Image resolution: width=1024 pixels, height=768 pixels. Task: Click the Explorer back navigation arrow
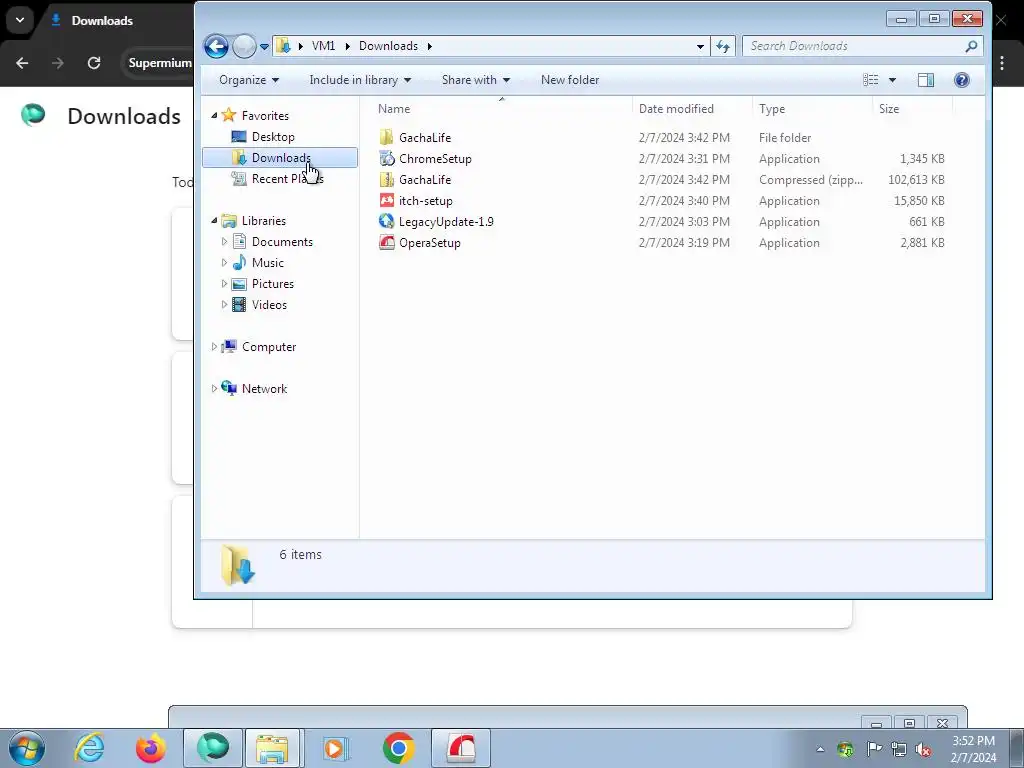[x=216, y=46]
